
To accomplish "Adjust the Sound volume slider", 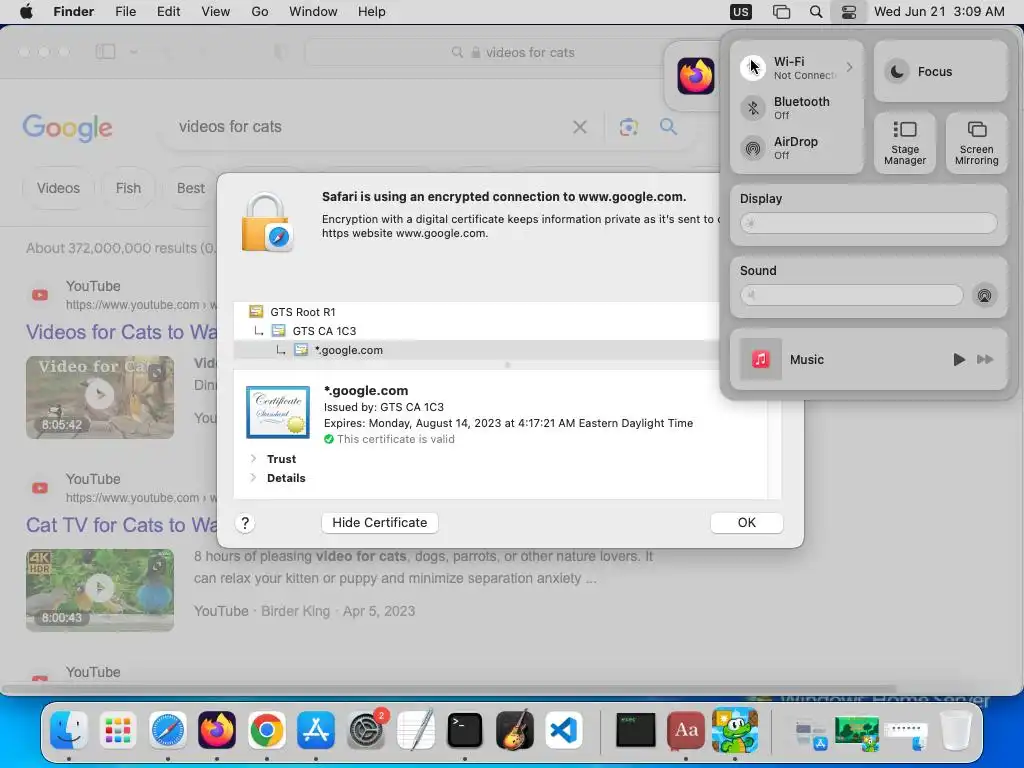I will 851,295.
